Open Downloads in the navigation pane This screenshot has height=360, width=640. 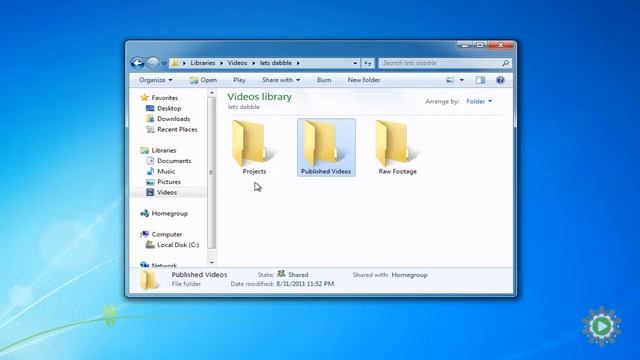click(173, 119)
